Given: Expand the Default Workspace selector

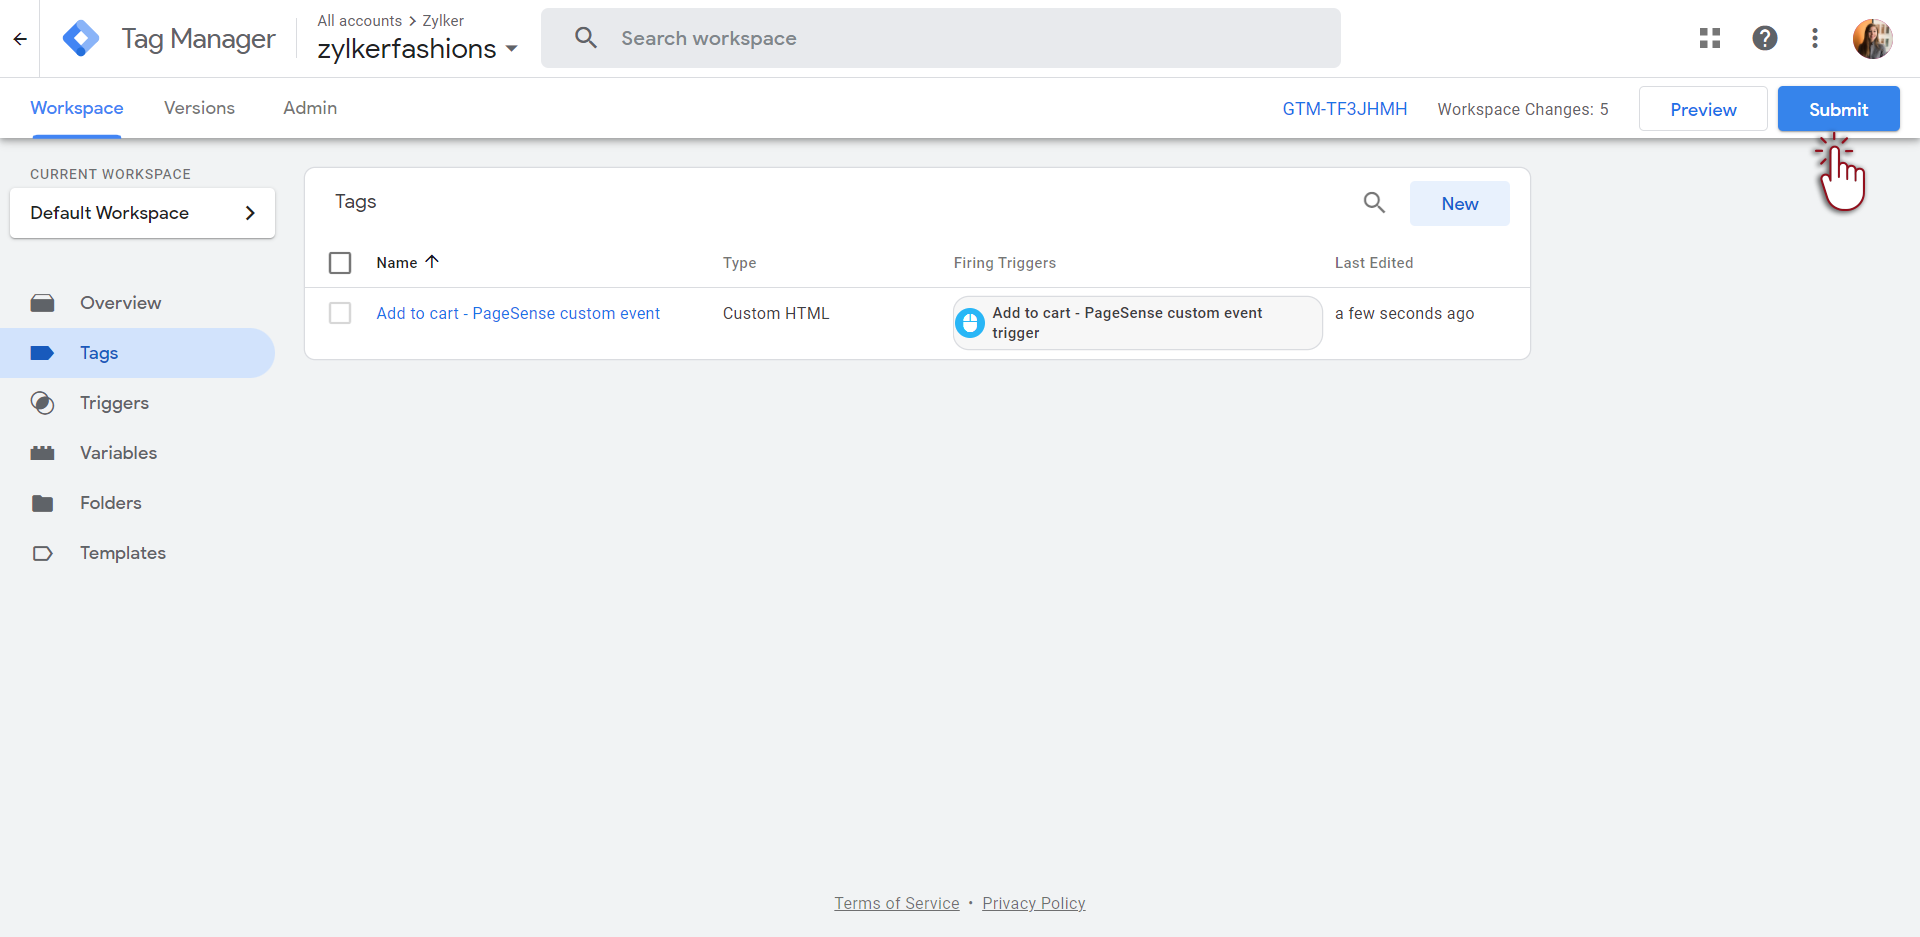Looking at the screenshot, I should pyautogui.click(x=142, y=213).
